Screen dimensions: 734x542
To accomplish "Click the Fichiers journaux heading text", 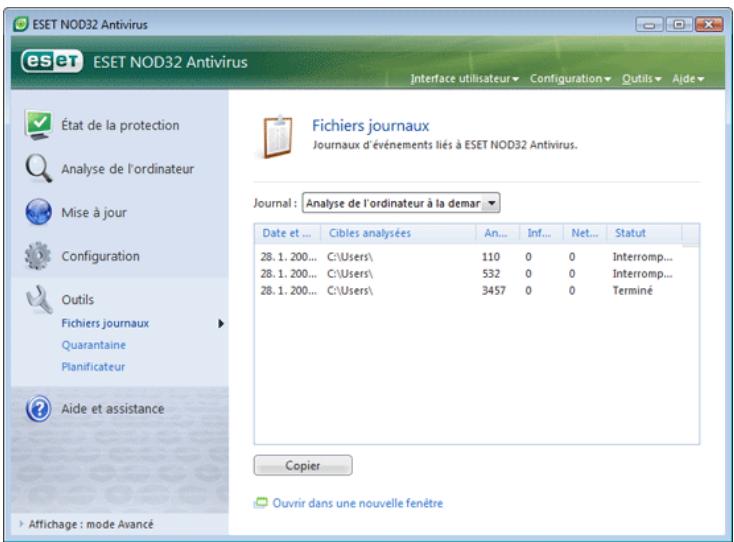I will (370, 125).
